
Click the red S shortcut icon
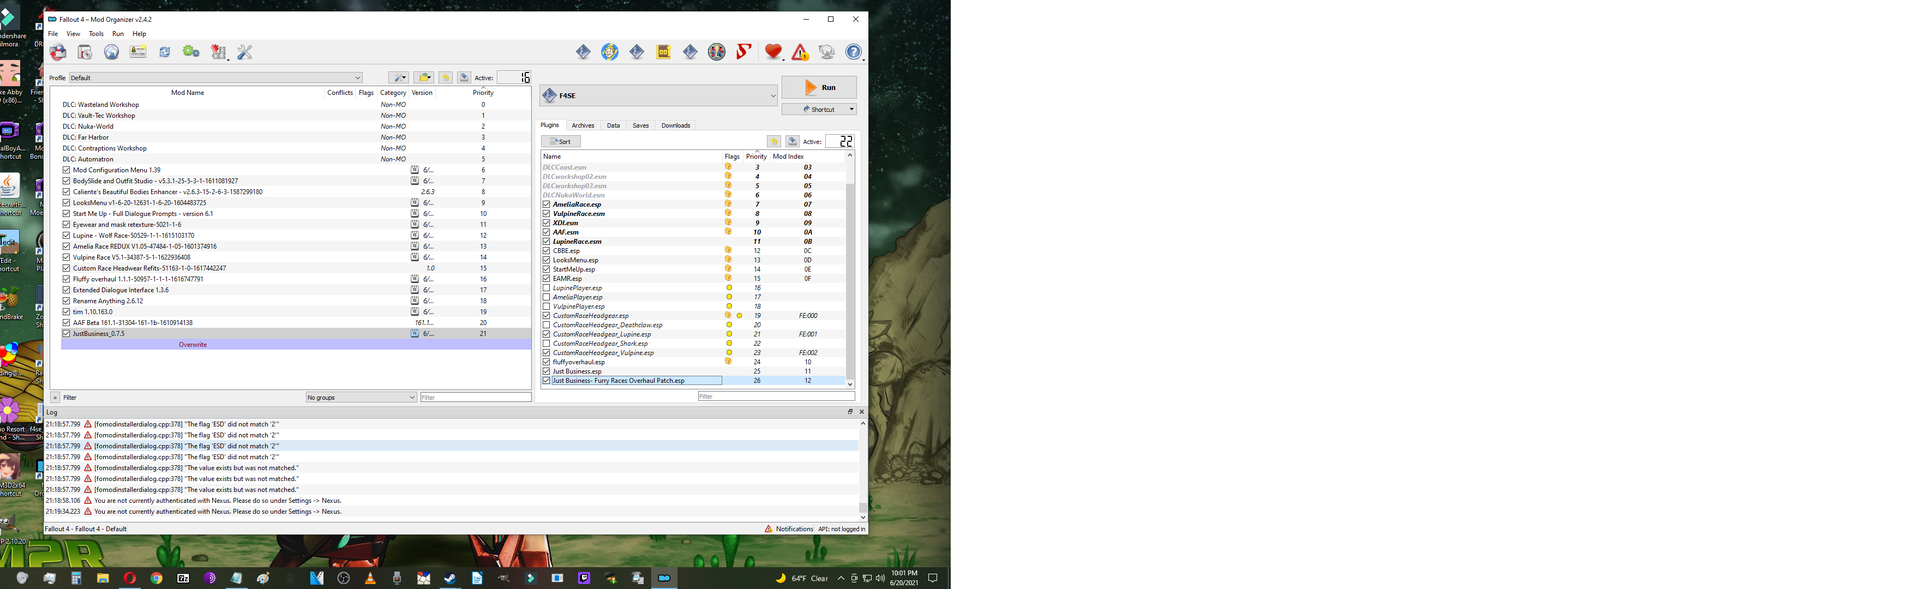744,52
